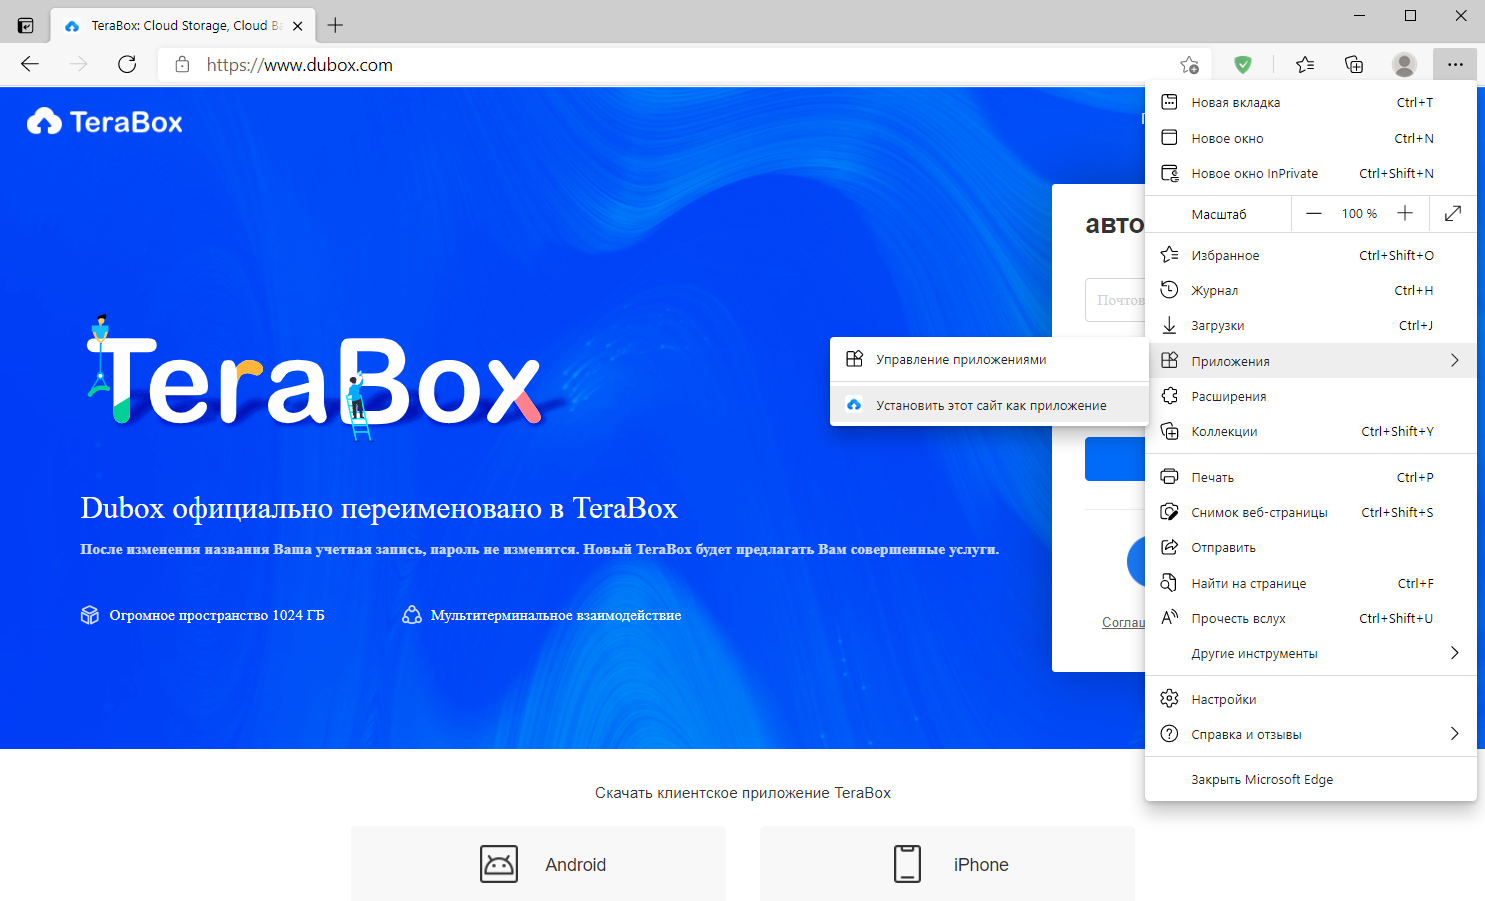Click the iPhone phone icon
The width and height of the screenshot is (1485, 901).
(907, 864)
